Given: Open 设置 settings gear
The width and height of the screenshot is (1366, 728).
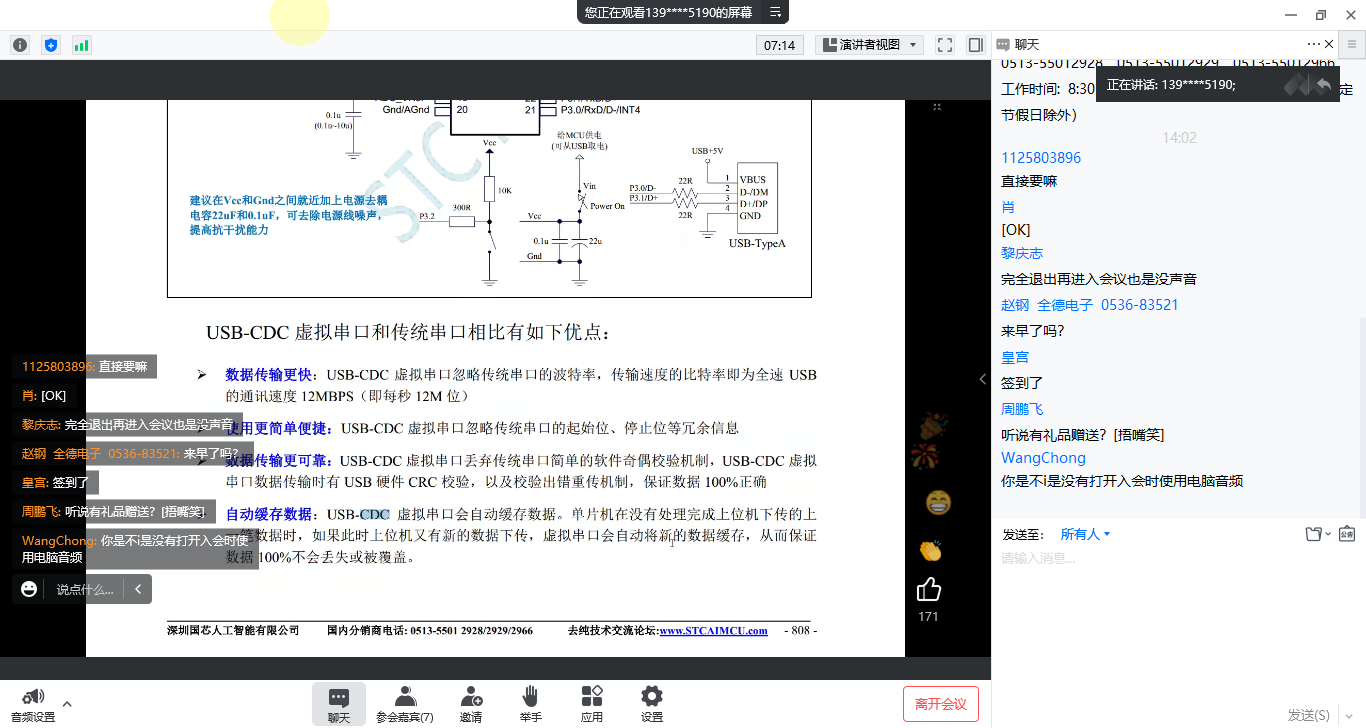Looking at the screenshot, I should coord(652,705).
